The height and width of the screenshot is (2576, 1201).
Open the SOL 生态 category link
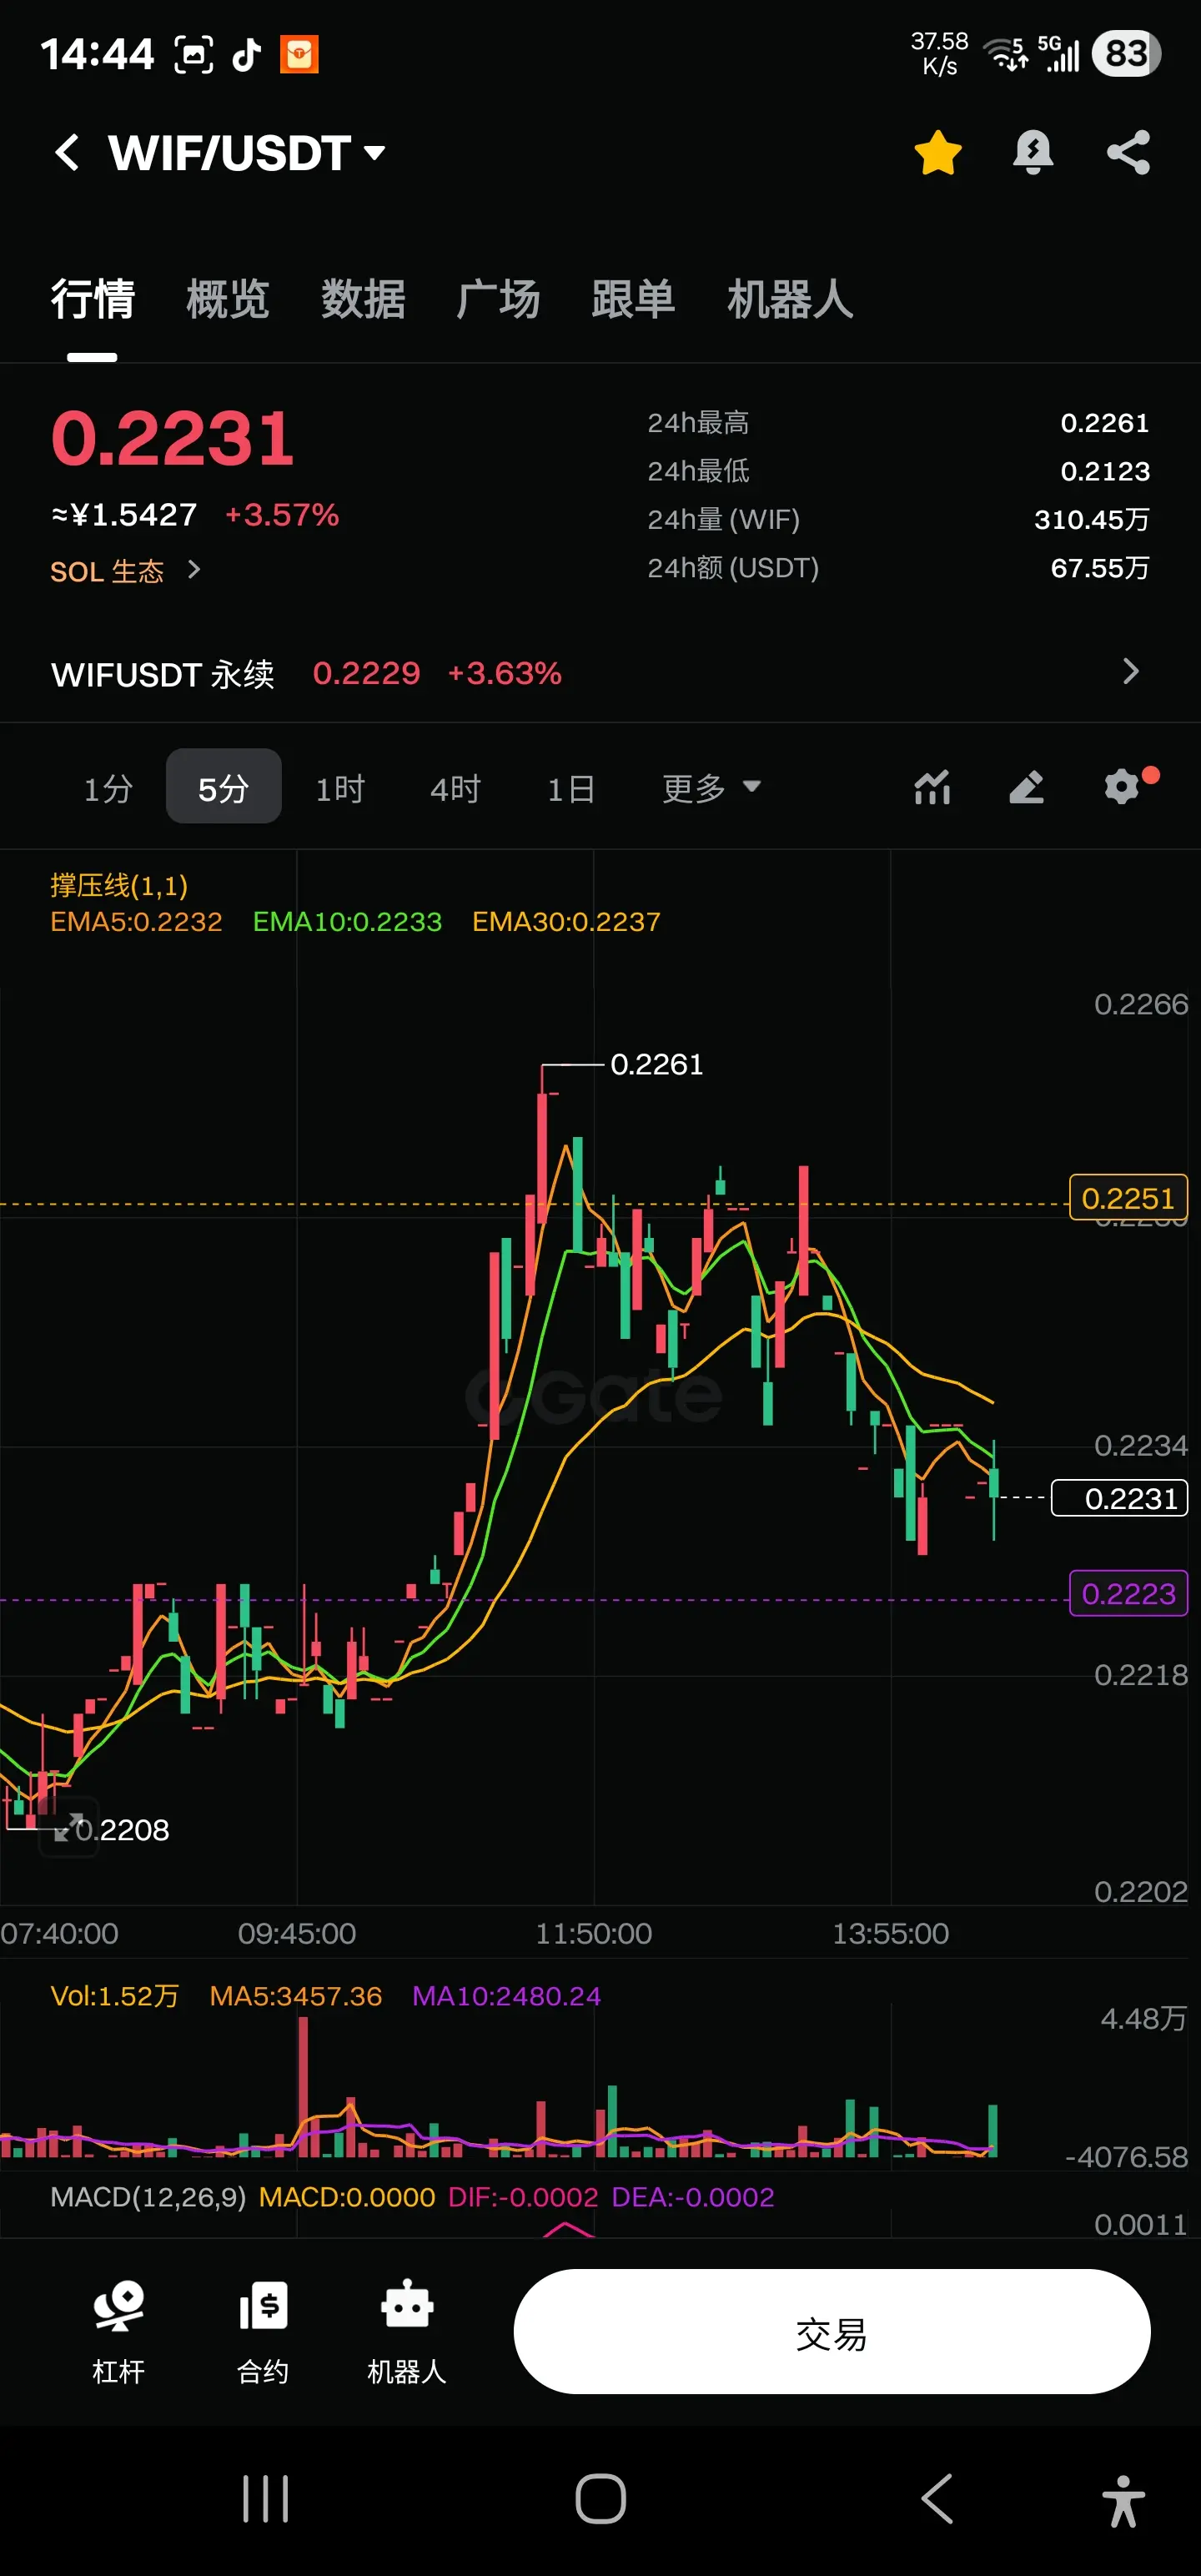tap(107, 571)
